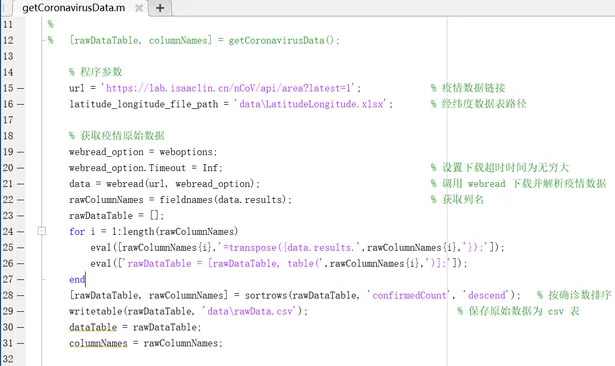The width and height of the screenshot is (615, 366).
Task: Collapse the for loop code fold
Action: click(42, 231)
